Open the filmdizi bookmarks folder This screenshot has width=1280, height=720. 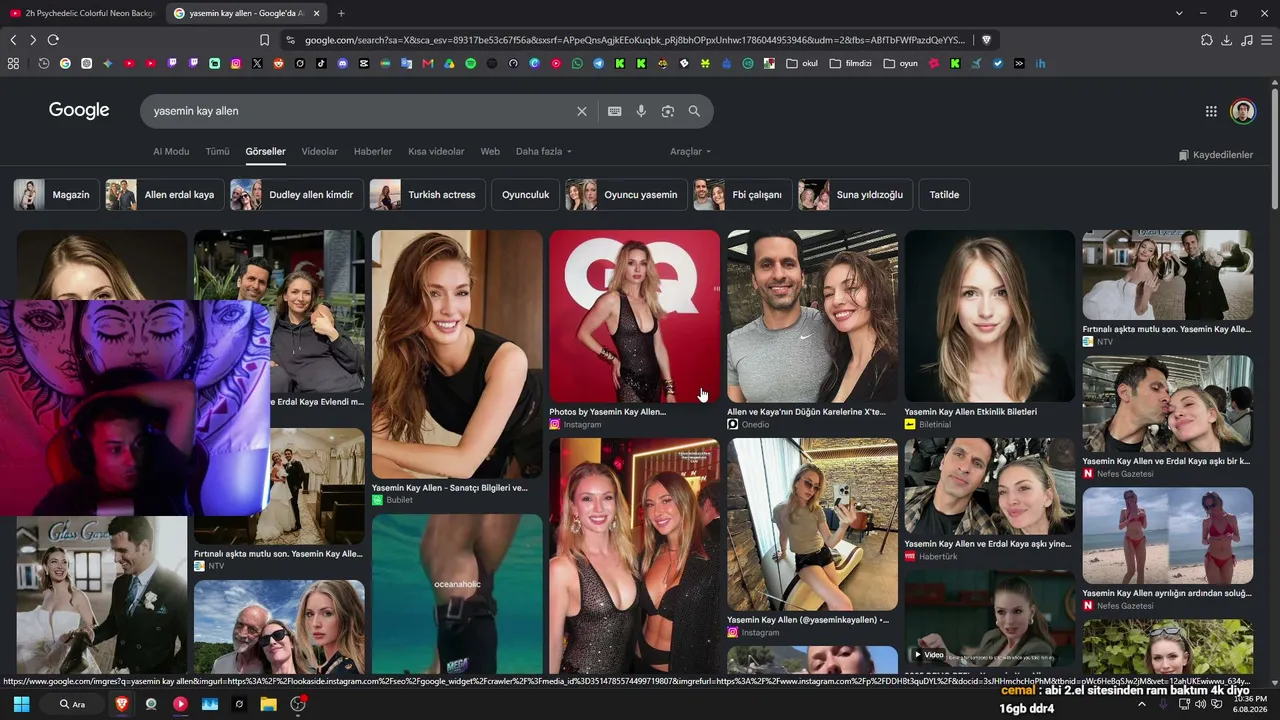[x=850, y=63]
